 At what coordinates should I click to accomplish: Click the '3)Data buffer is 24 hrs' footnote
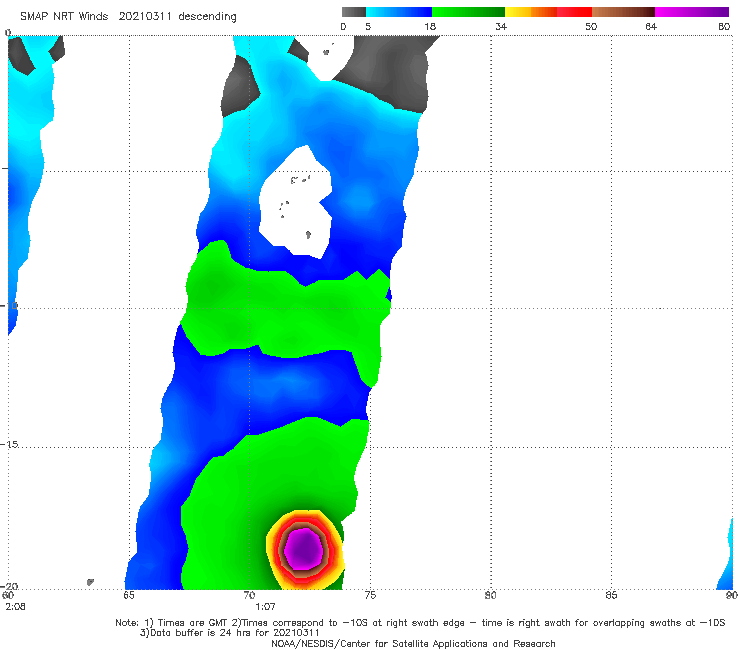(229, 633)
